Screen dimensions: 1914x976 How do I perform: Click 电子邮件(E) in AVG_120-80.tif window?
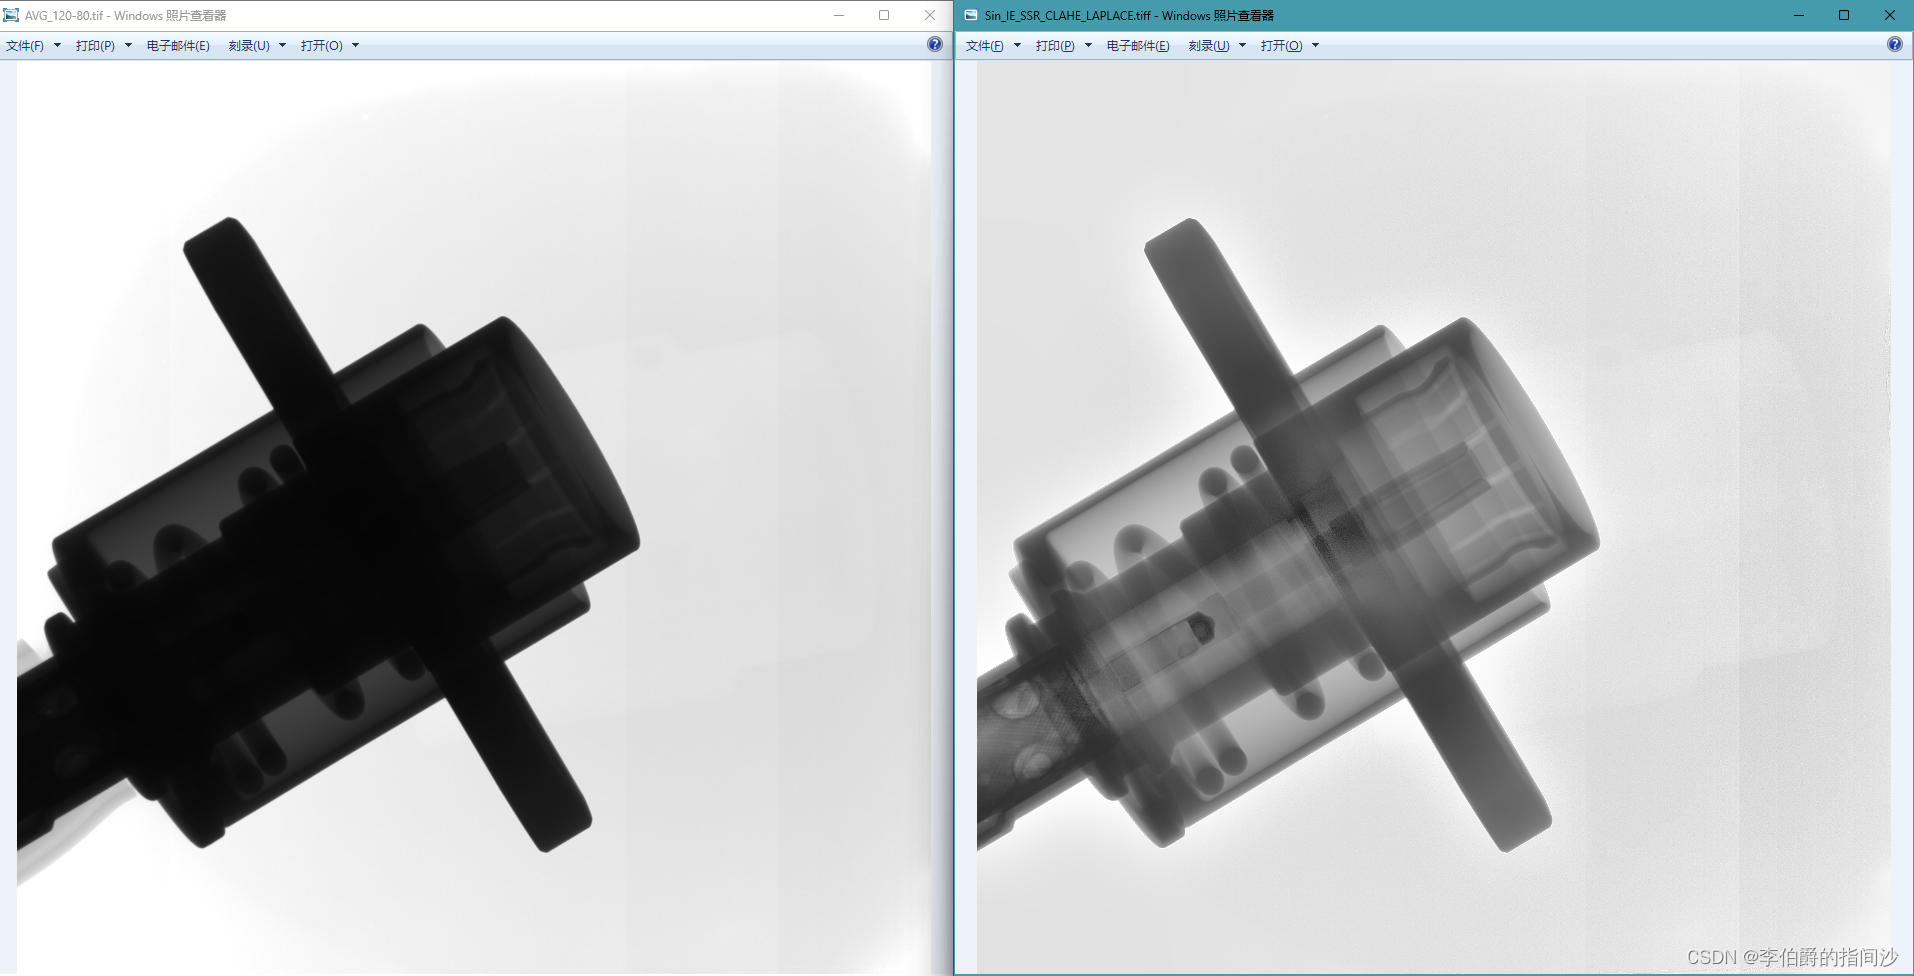point(178,46)
